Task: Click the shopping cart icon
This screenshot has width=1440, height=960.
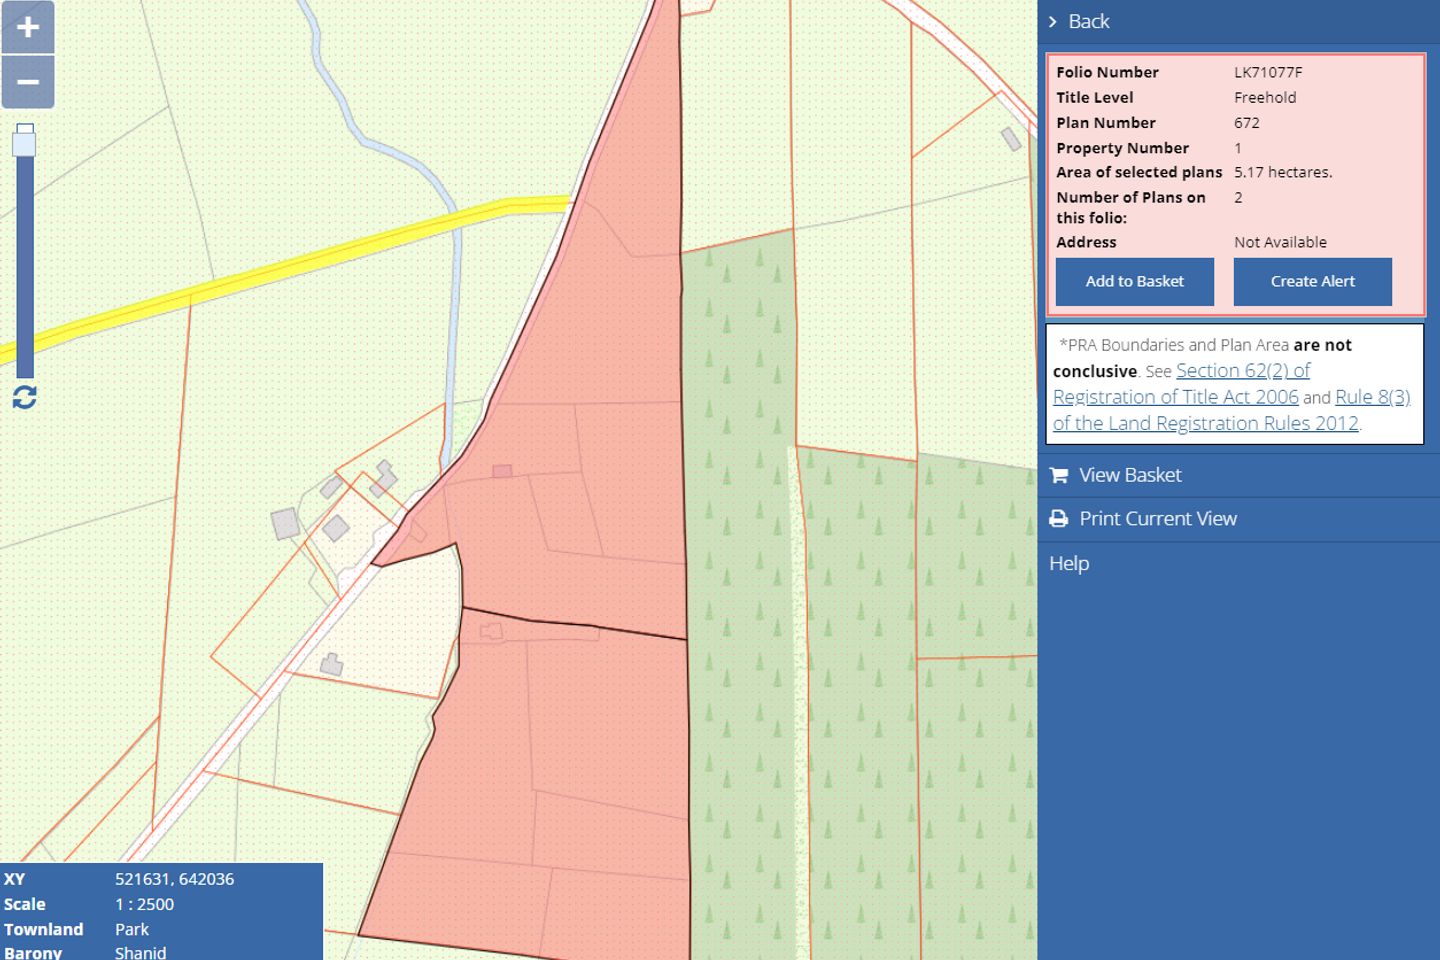Action: pos(1059,475)
